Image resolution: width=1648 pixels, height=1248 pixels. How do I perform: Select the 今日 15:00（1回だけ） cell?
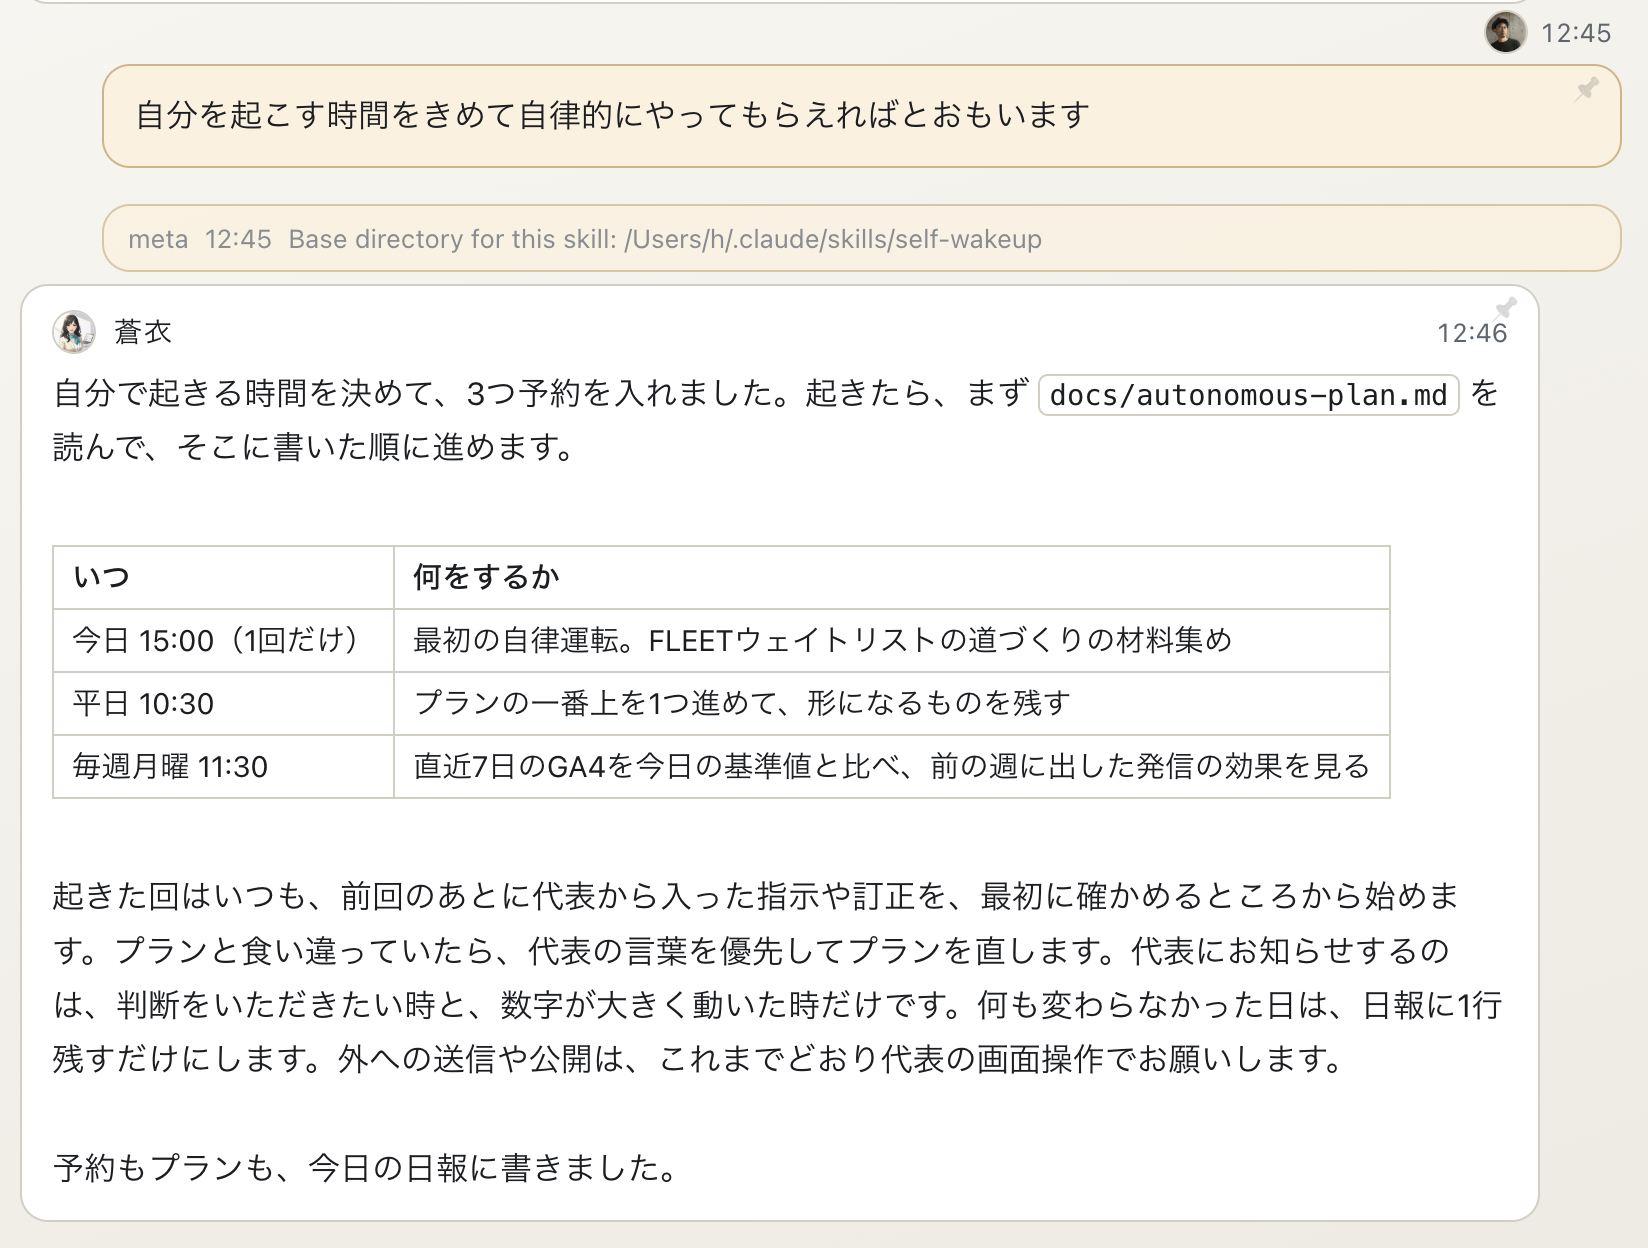pyautogui.click(x=223, y=640)
